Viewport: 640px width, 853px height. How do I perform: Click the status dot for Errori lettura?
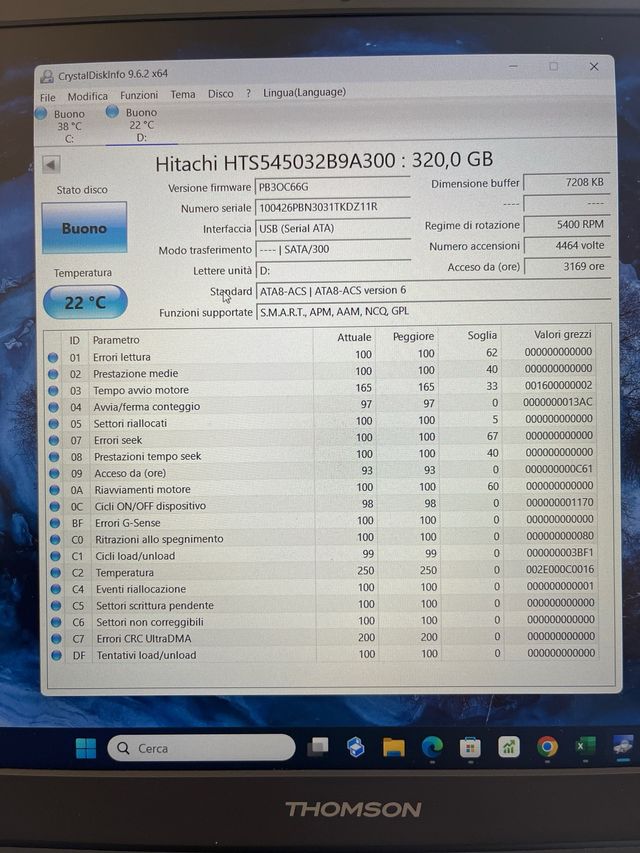[x=53, y=357]
